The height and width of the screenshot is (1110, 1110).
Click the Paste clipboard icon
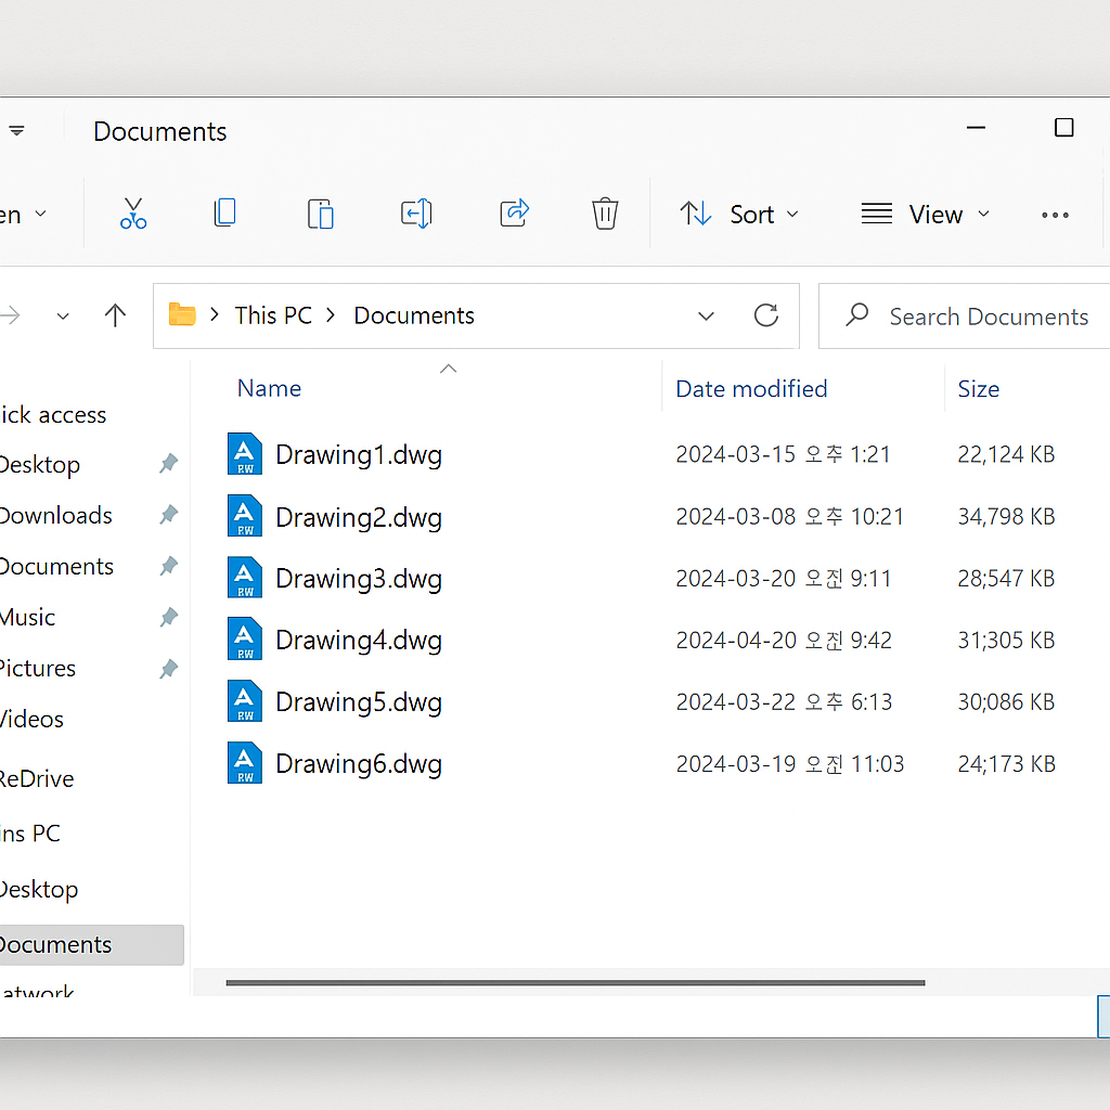coord(321,214)
